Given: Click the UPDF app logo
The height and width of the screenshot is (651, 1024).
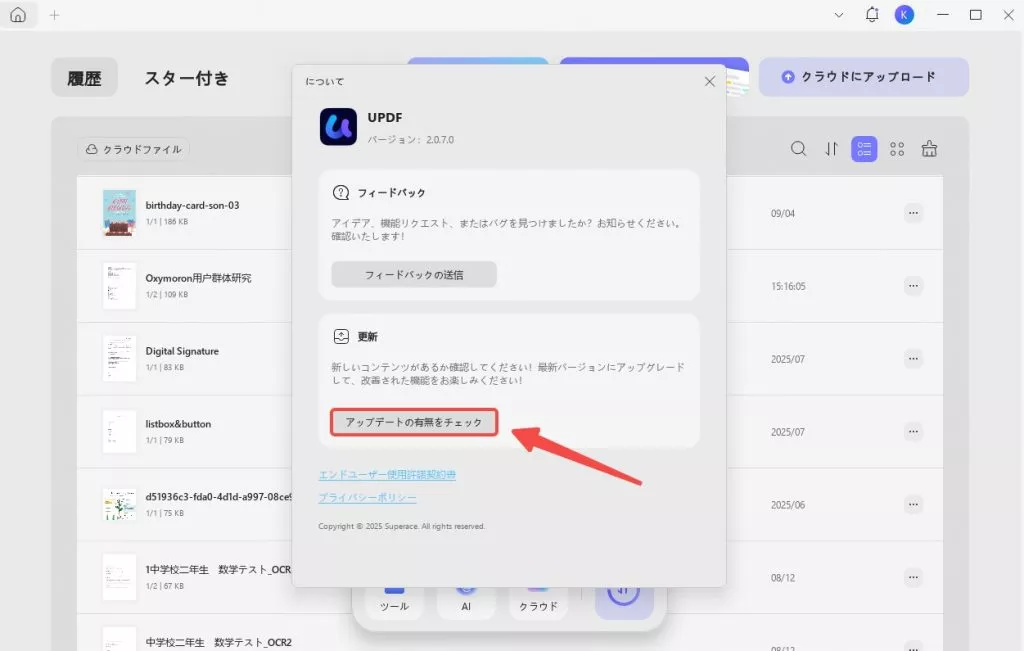Looking at the screenshot, I should pyautogui.click(x=338, y=127).
